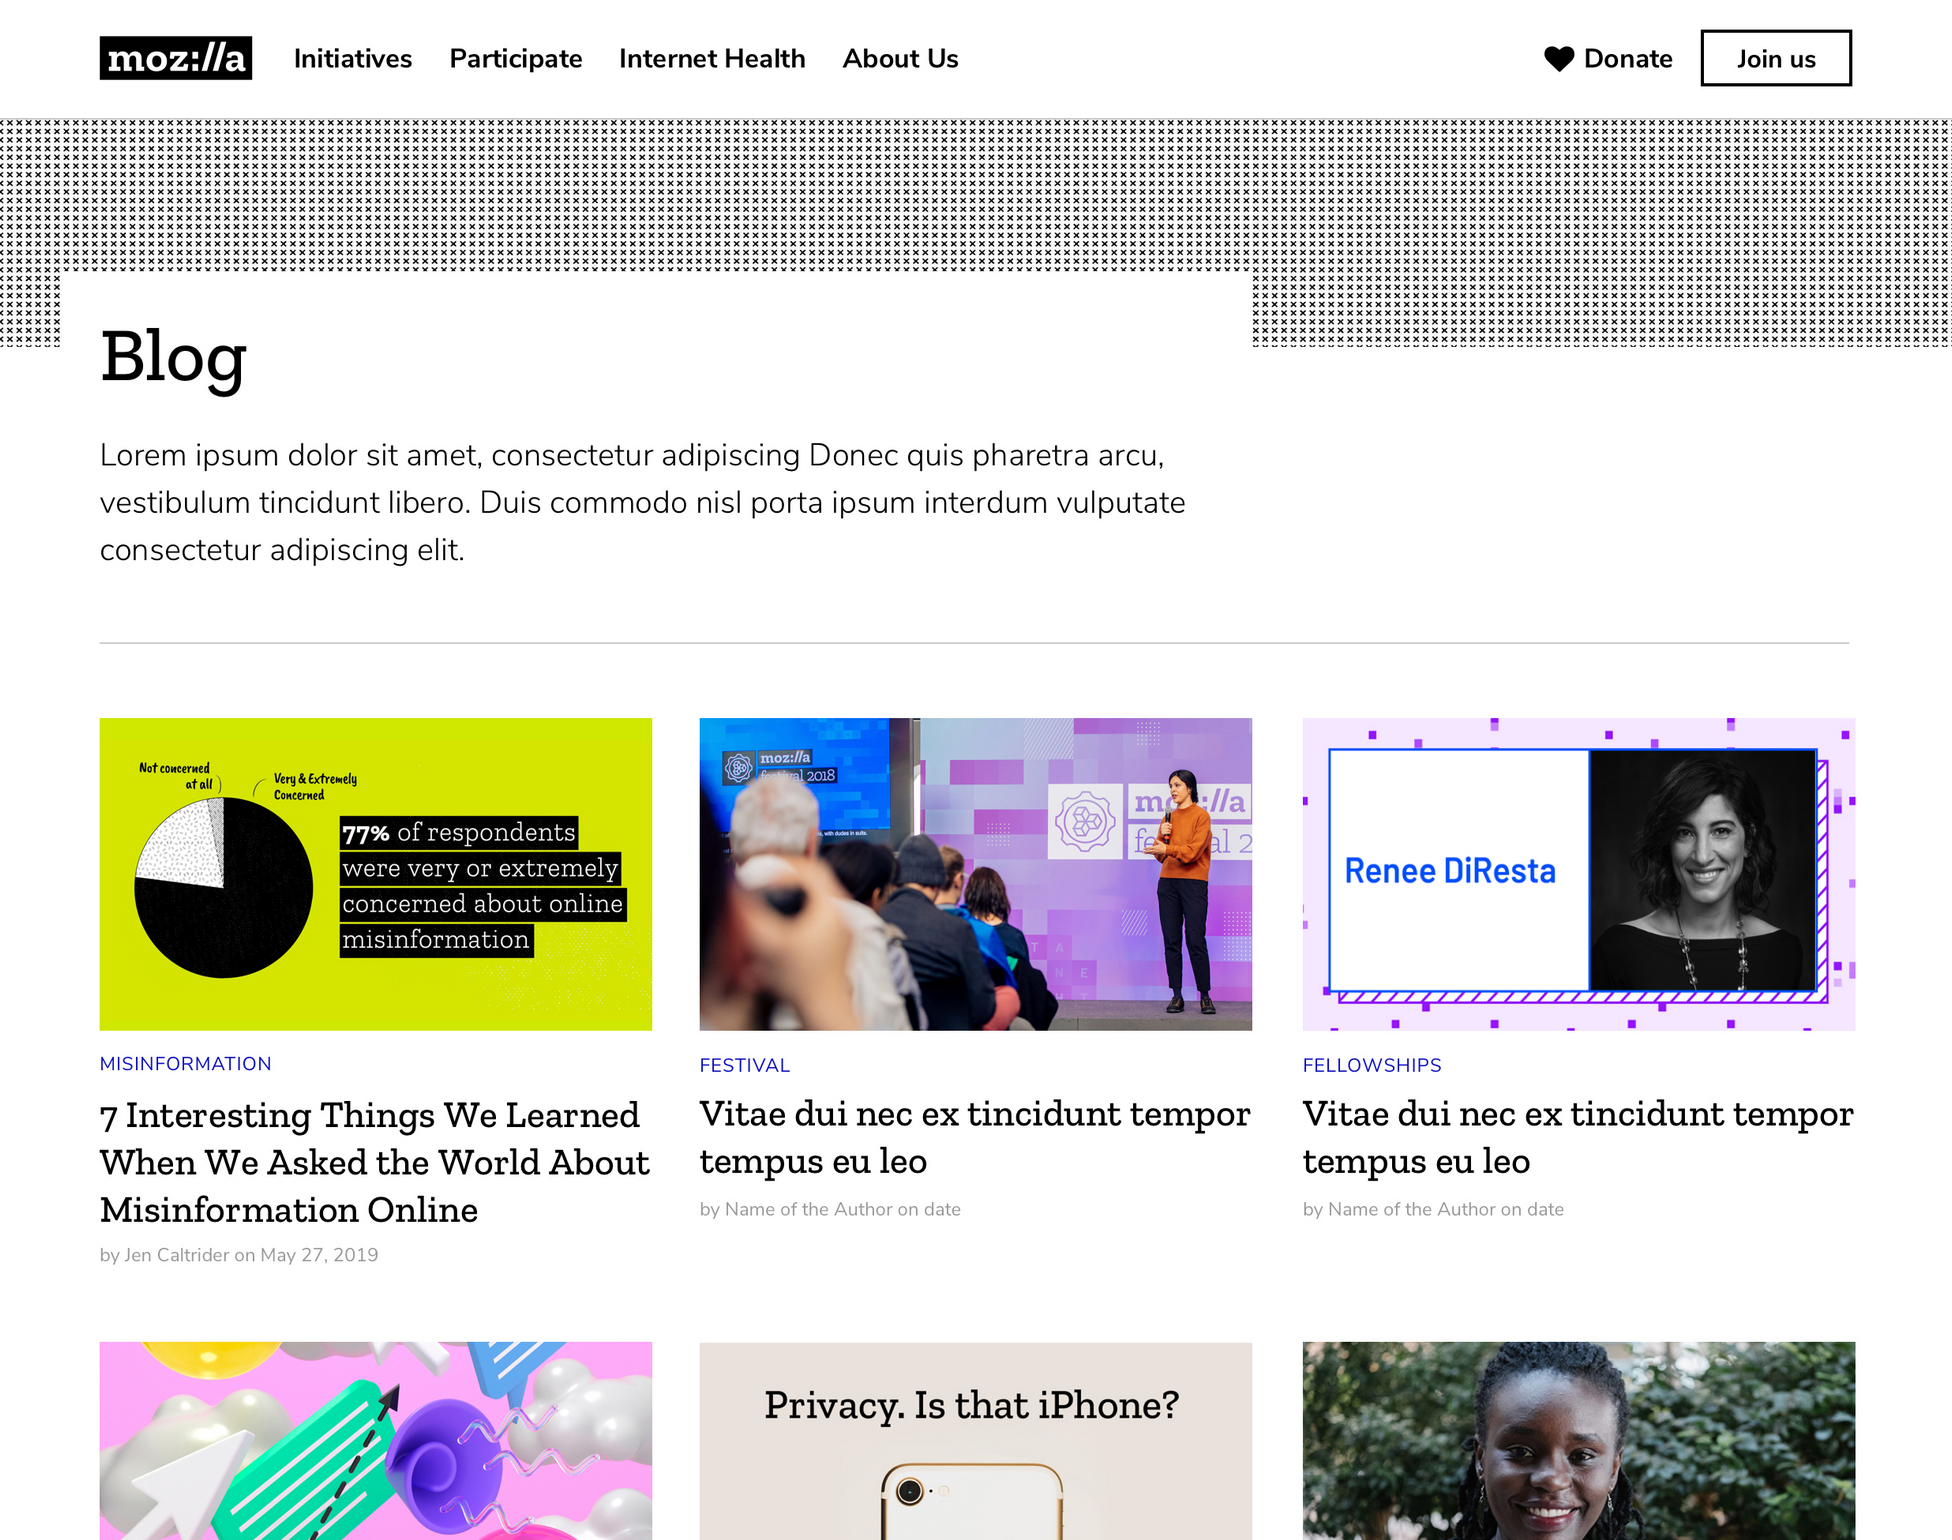
Task: Click the Festival post author byline
Action: pyautogui.click(x=830, y=1209)
